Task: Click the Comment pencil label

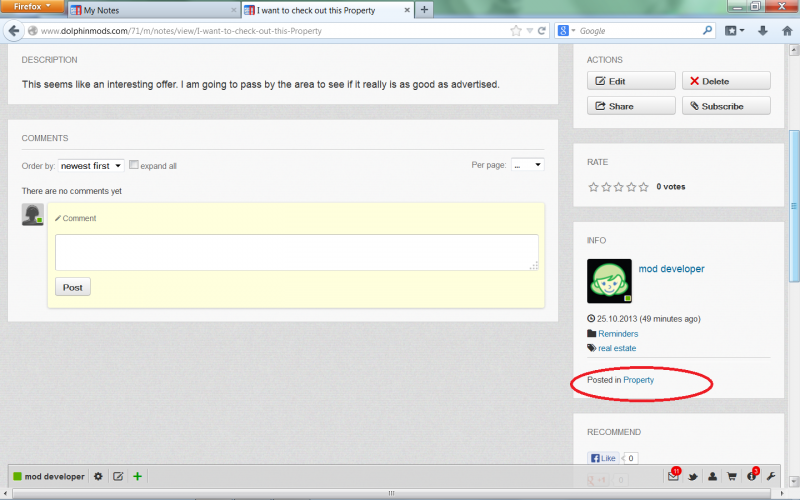Action: pyautogui.click(x=76, y=218)
